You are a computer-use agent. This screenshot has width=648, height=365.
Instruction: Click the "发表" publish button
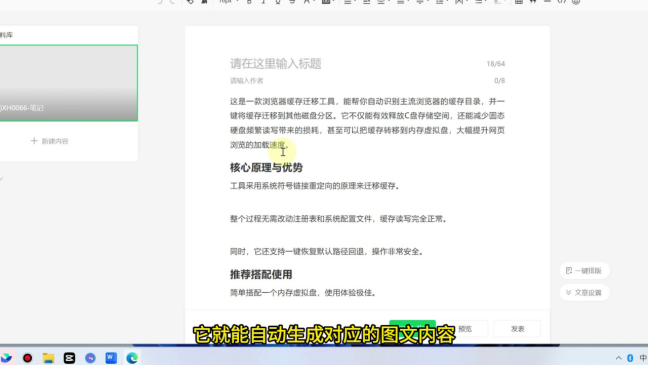(x=517, y=329)
